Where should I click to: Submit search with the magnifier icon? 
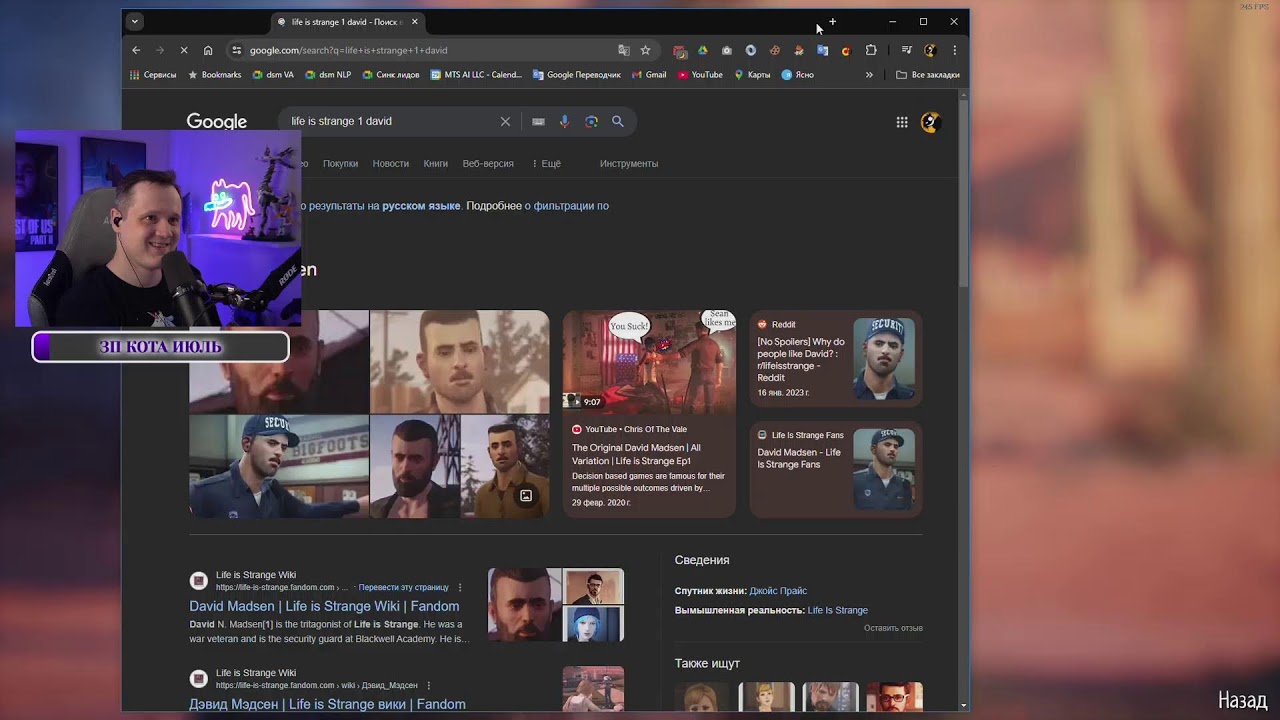point(618,121)
